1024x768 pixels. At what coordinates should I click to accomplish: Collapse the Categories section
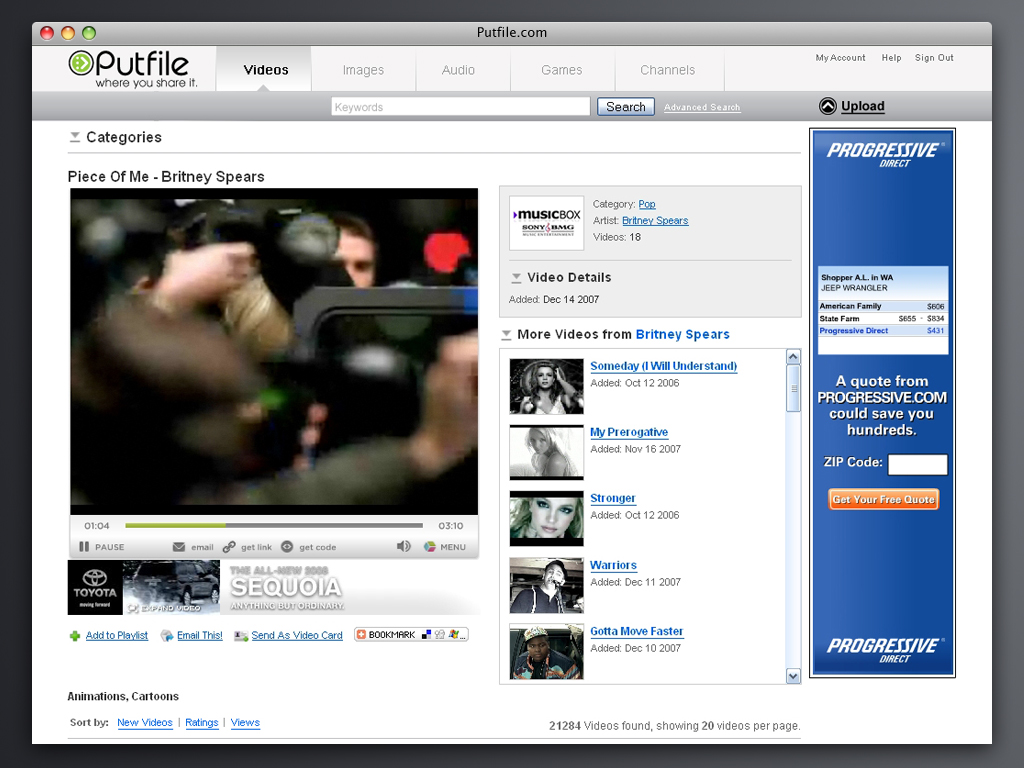[x=75, y=138]
